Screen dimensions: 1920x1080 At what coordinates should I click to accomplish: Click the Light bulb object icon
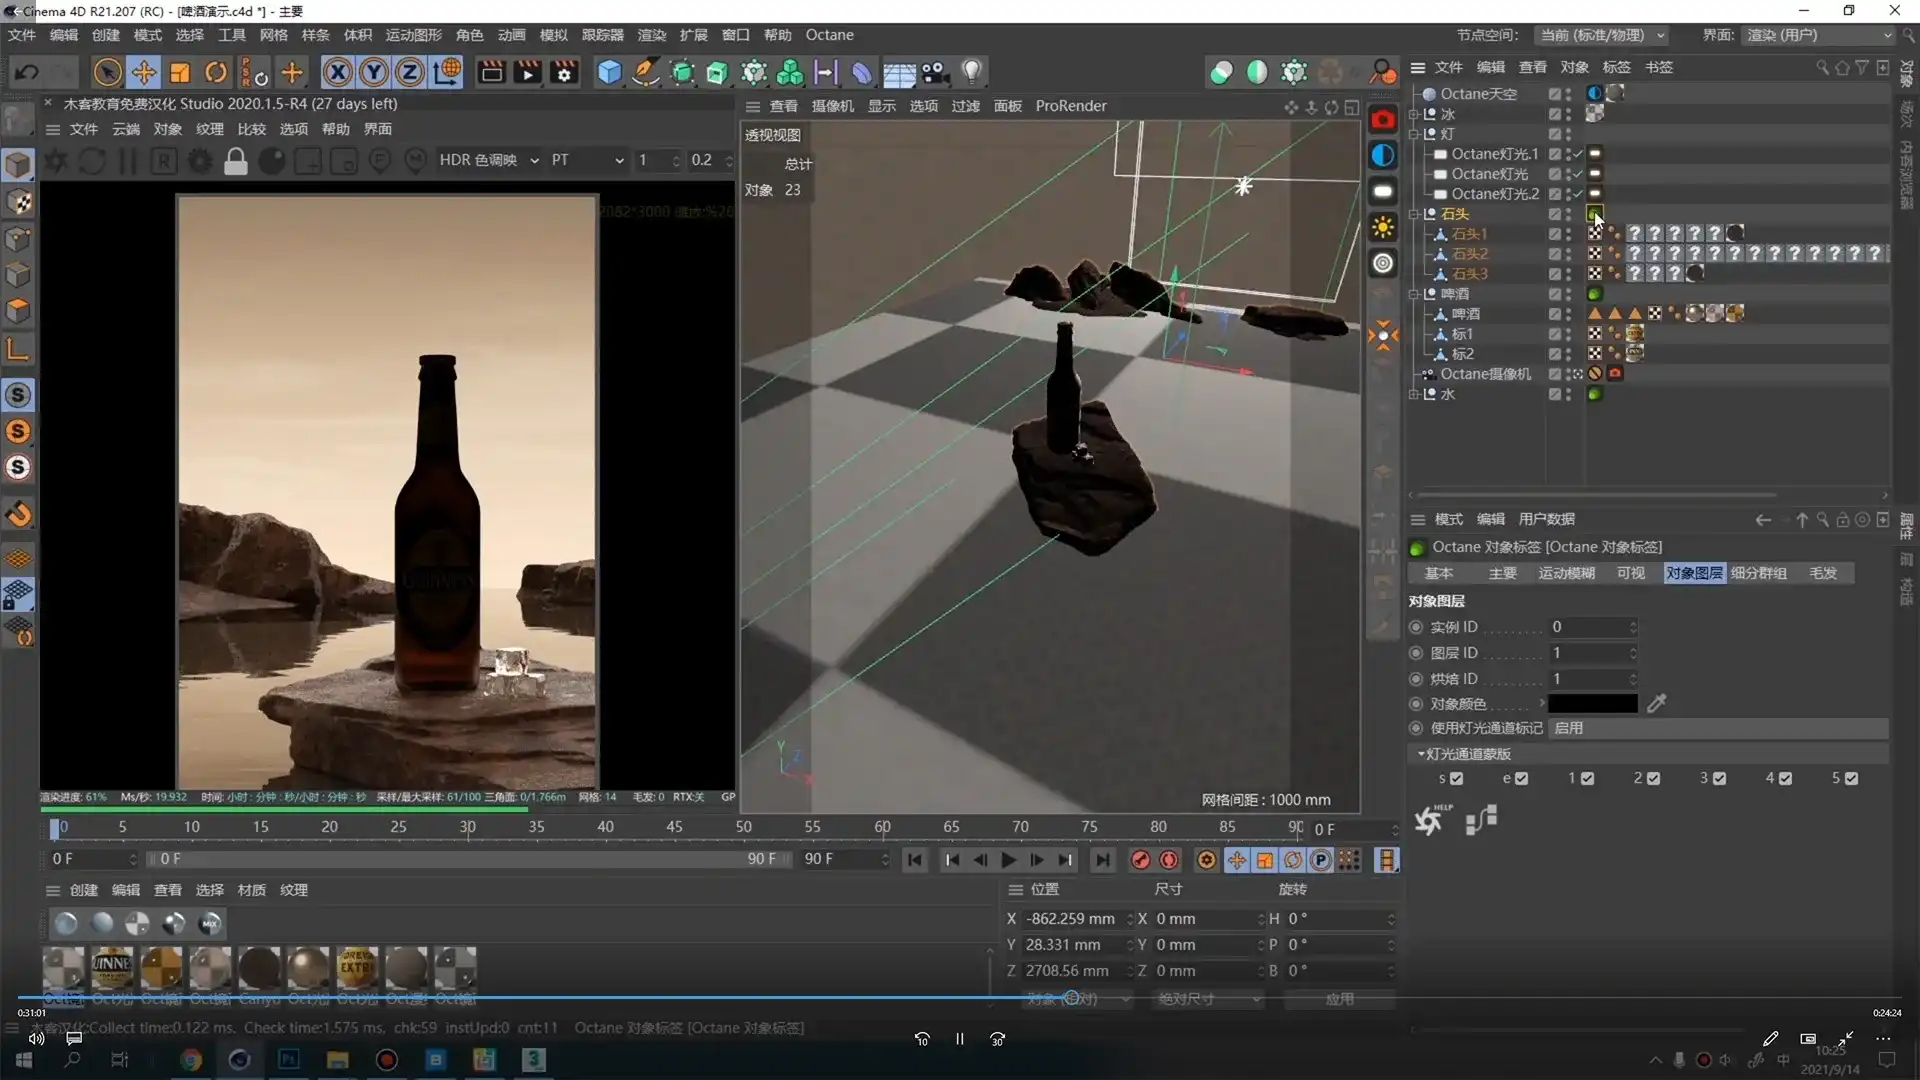(x=972, y=72)
